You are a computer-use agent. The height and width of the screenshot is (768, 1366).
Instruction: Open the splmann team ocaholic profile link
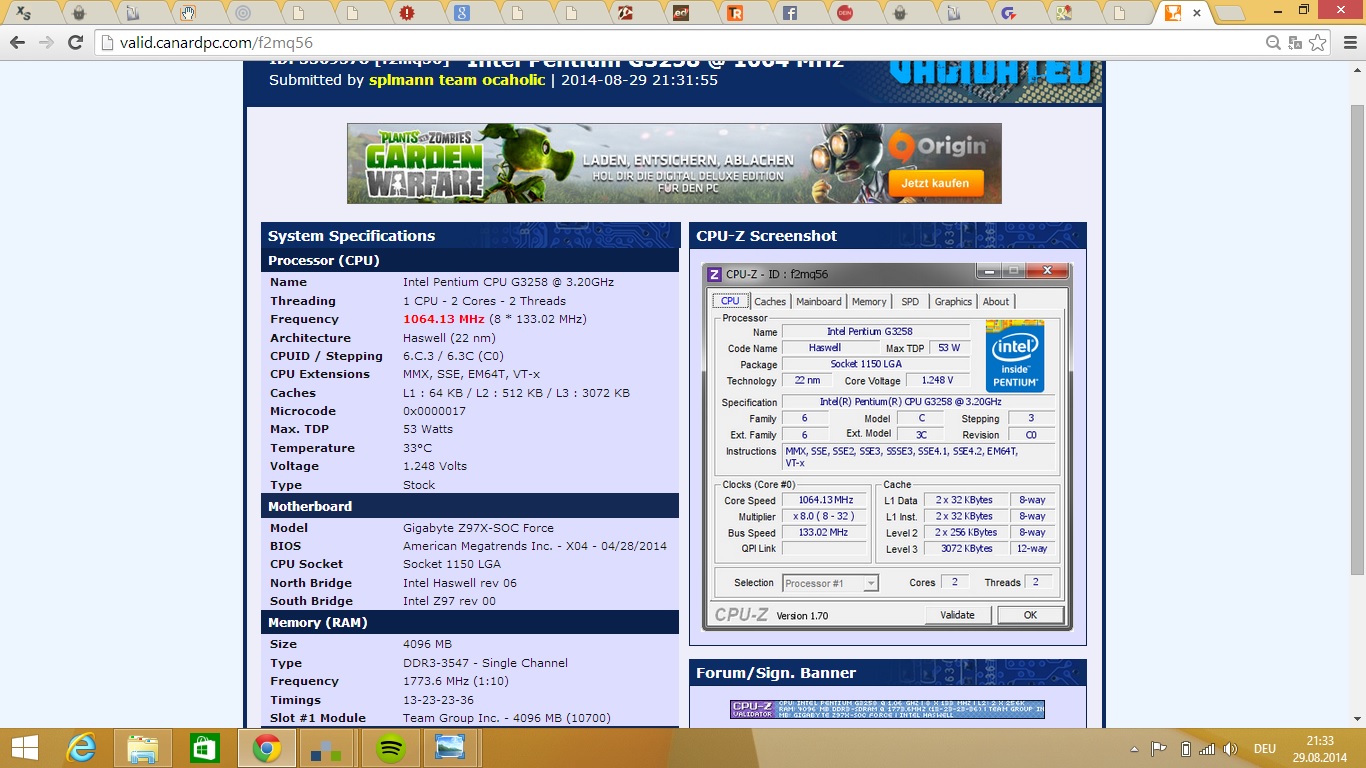tap(457, 80)
